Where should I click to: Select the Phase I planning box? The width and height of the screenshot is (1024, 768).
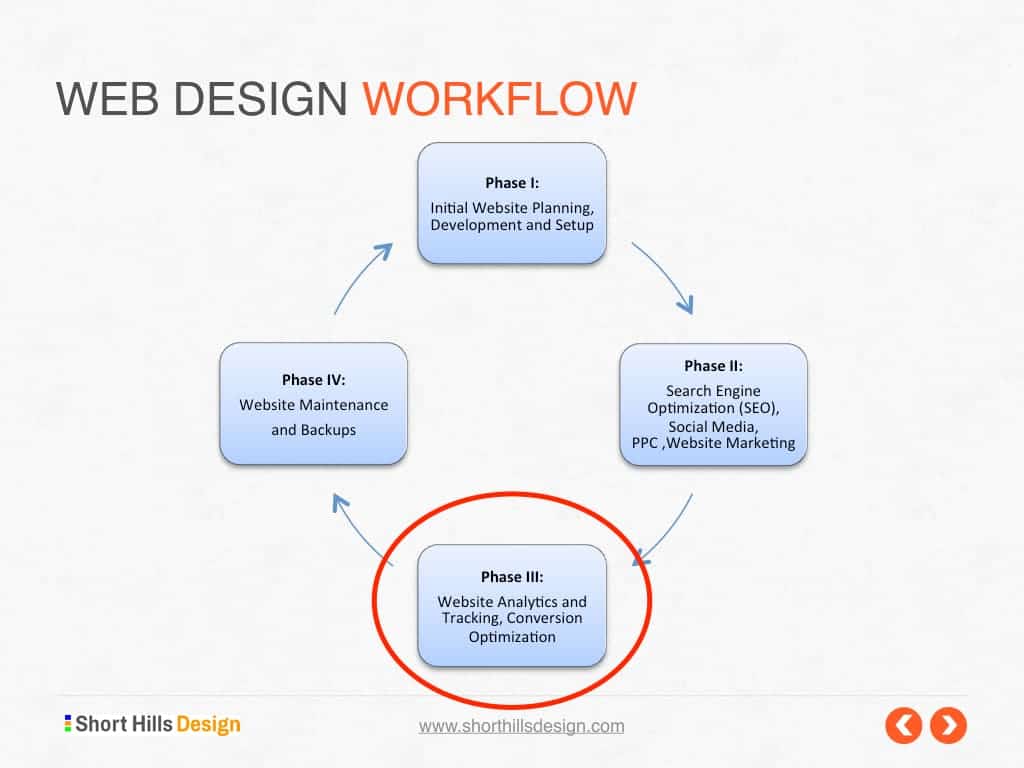pos(512,203)
